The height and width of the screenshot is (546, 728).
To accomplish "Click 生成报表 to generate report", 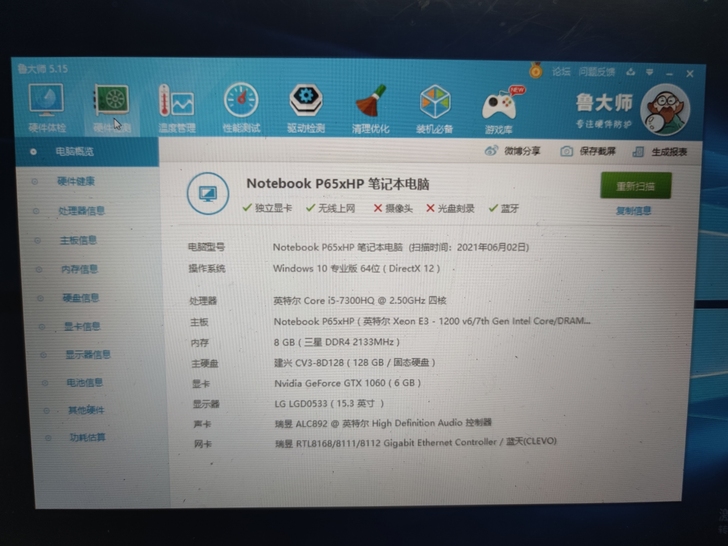I will click(x=660, y=151).
